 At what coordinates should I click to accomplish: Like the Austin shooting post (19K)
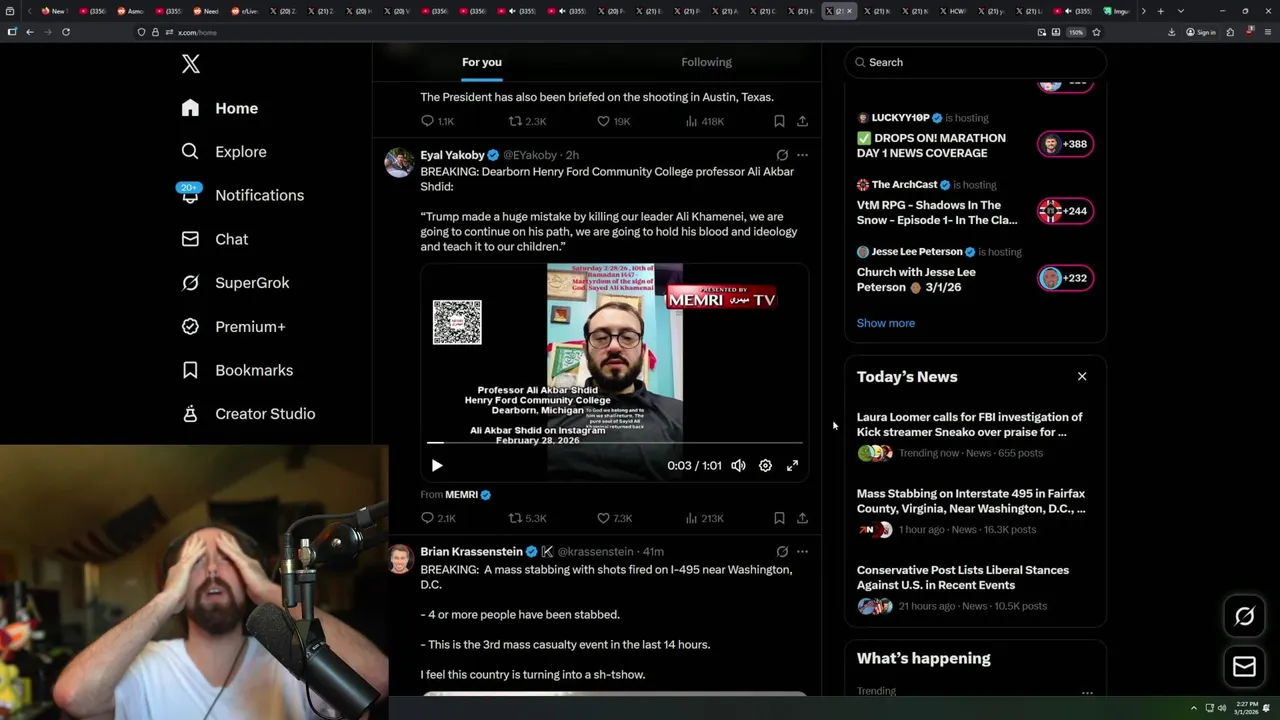pyautogui.click(x=613, y=121)
